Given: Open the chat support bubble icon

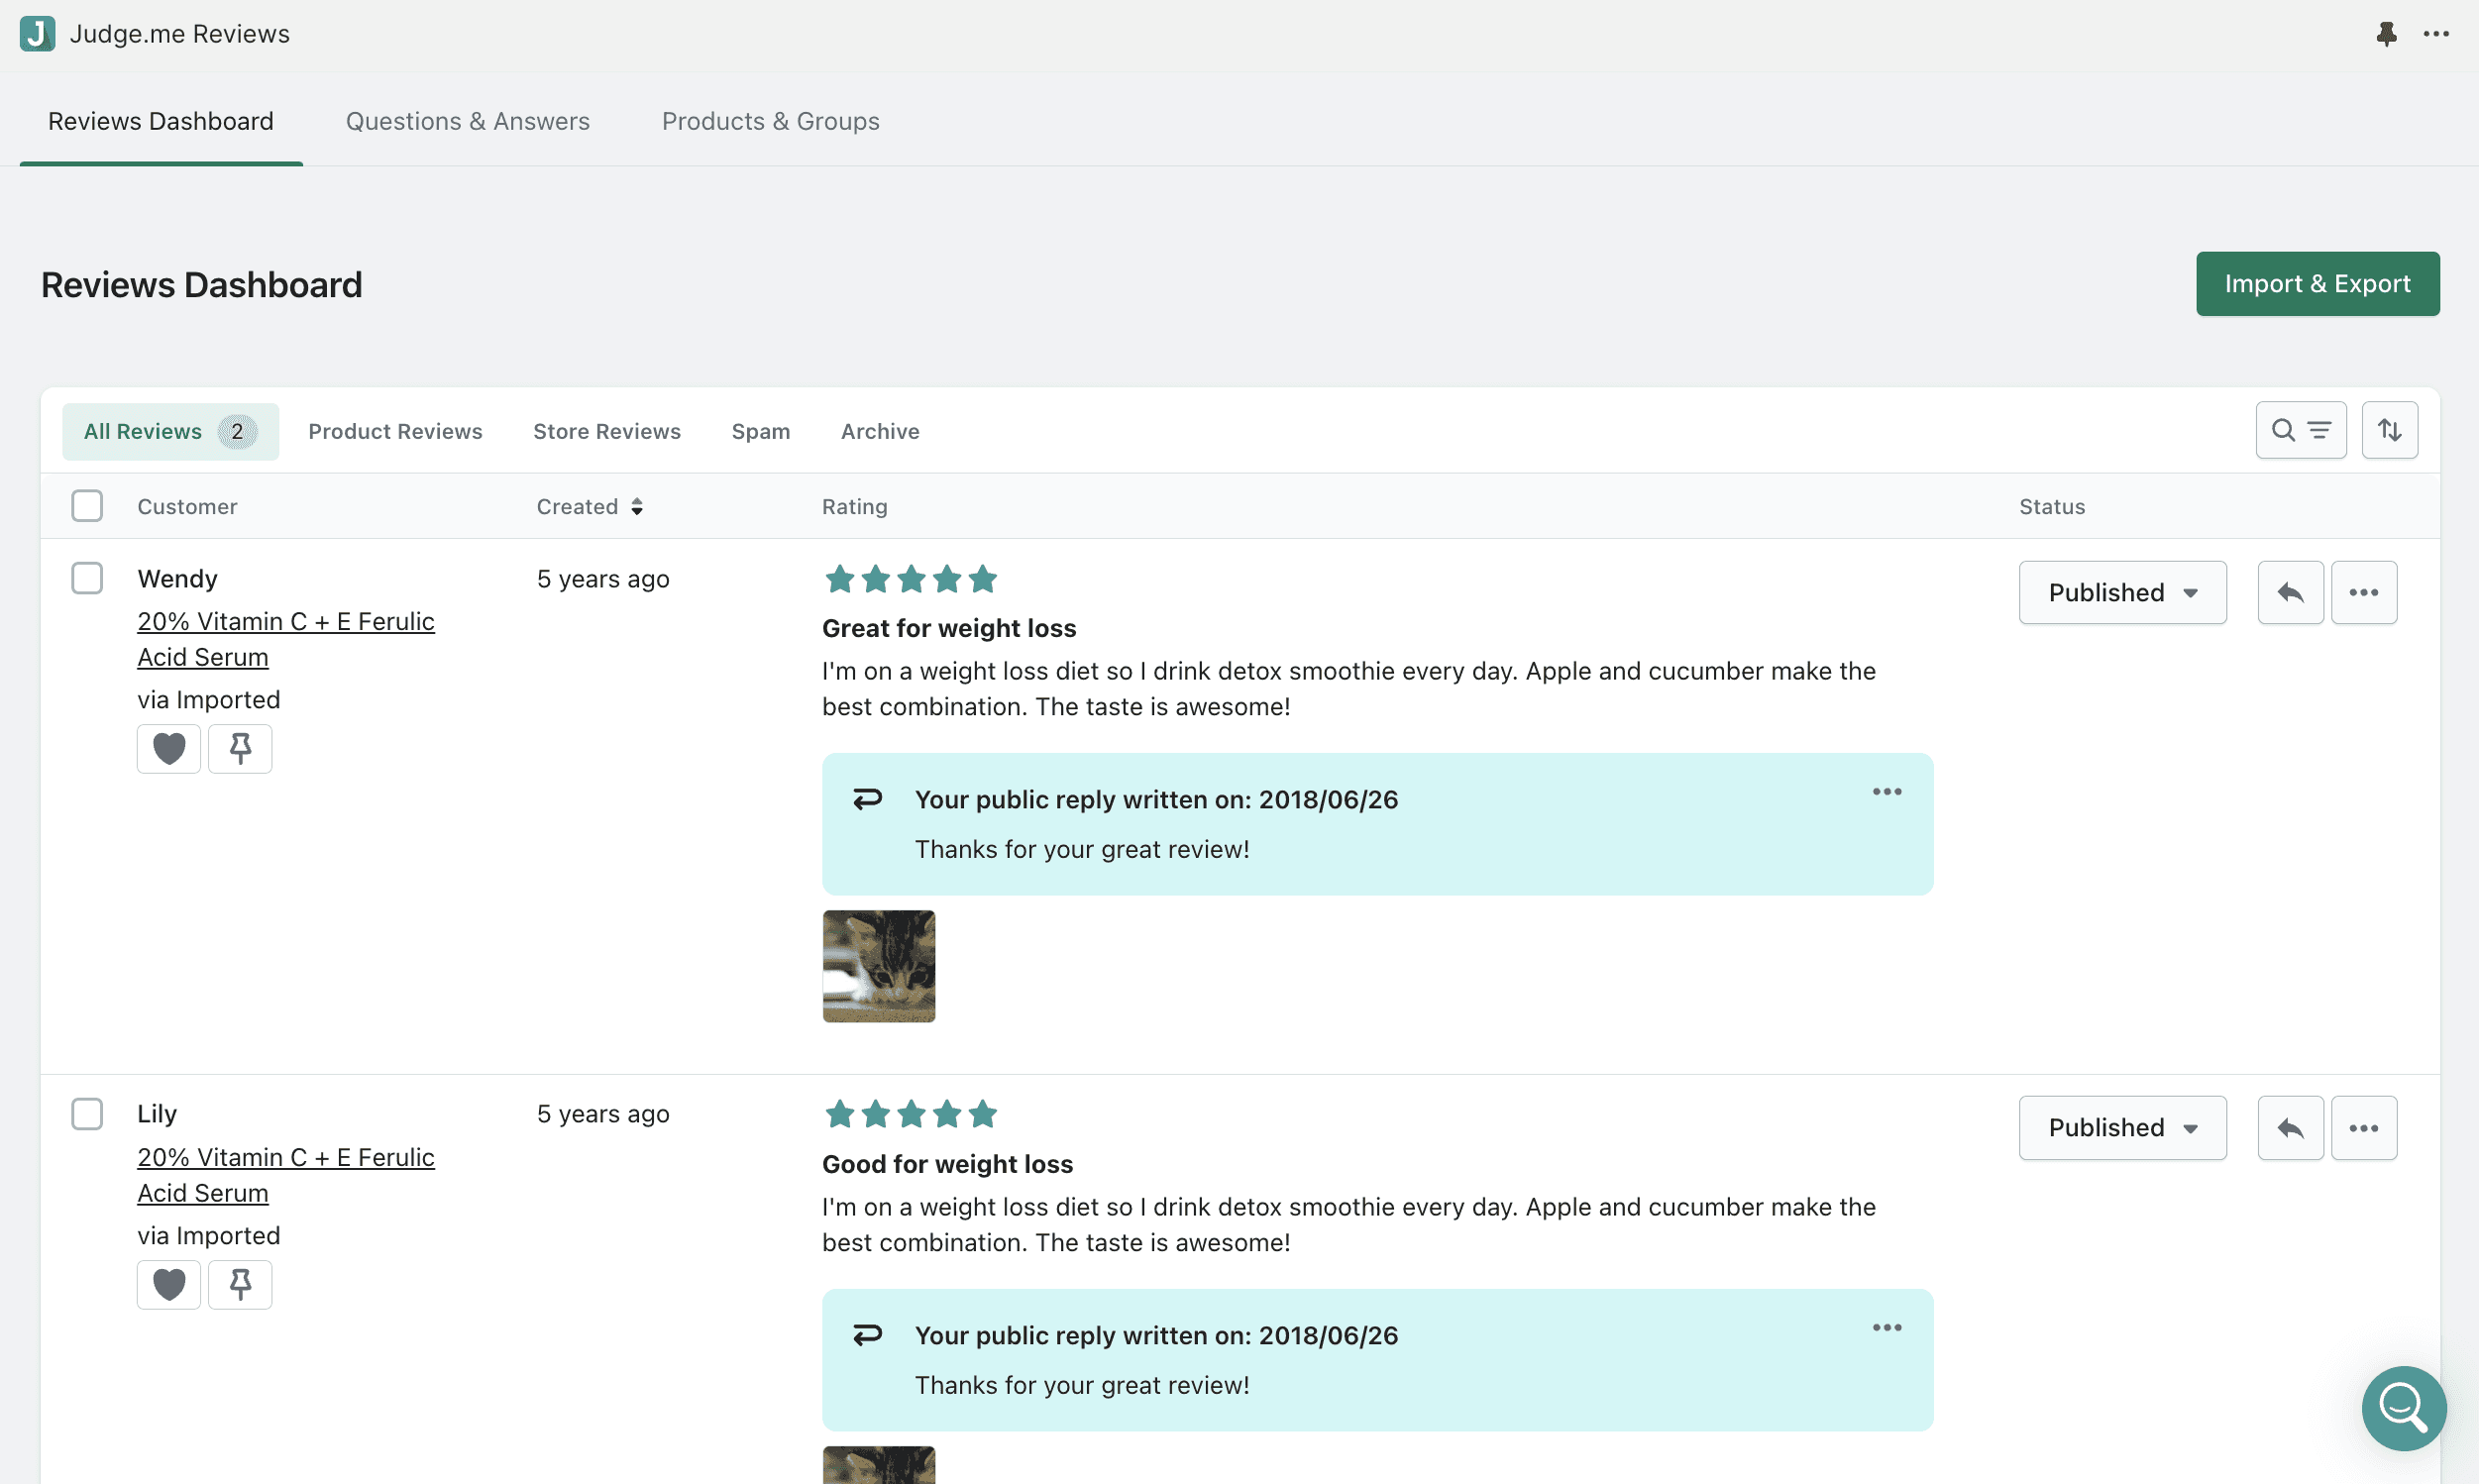Looking at the screenshot, I should [x=2403, y=1407].
